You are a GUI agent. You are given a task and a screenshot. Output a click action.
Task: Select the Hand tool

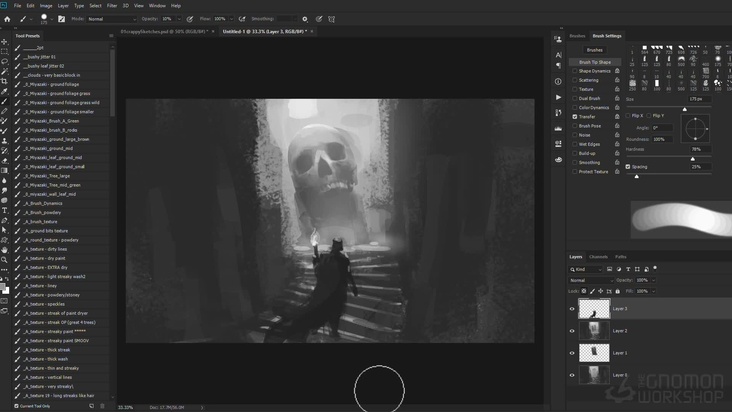click(4, 250)
